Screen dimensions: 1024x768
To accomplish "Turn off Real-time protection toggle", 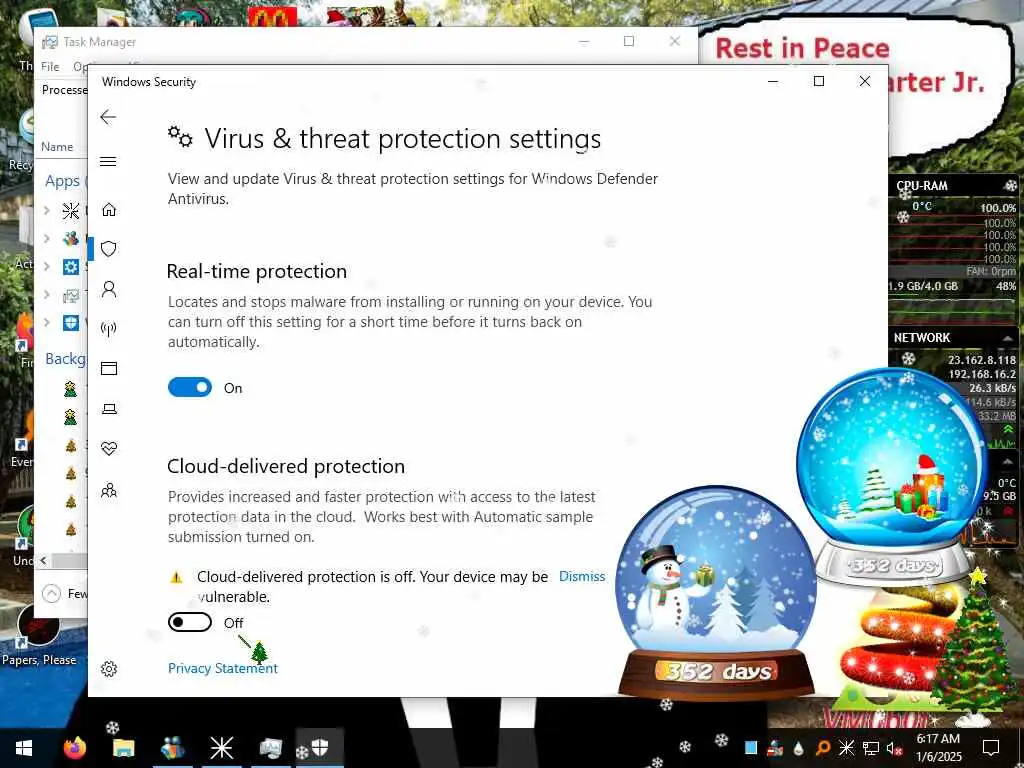I will (190, 387).
